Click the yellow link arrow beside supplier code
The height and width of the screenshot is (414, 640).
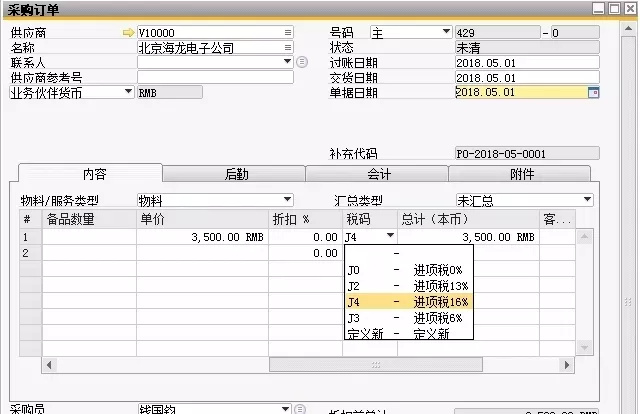[x=127, y=33]
